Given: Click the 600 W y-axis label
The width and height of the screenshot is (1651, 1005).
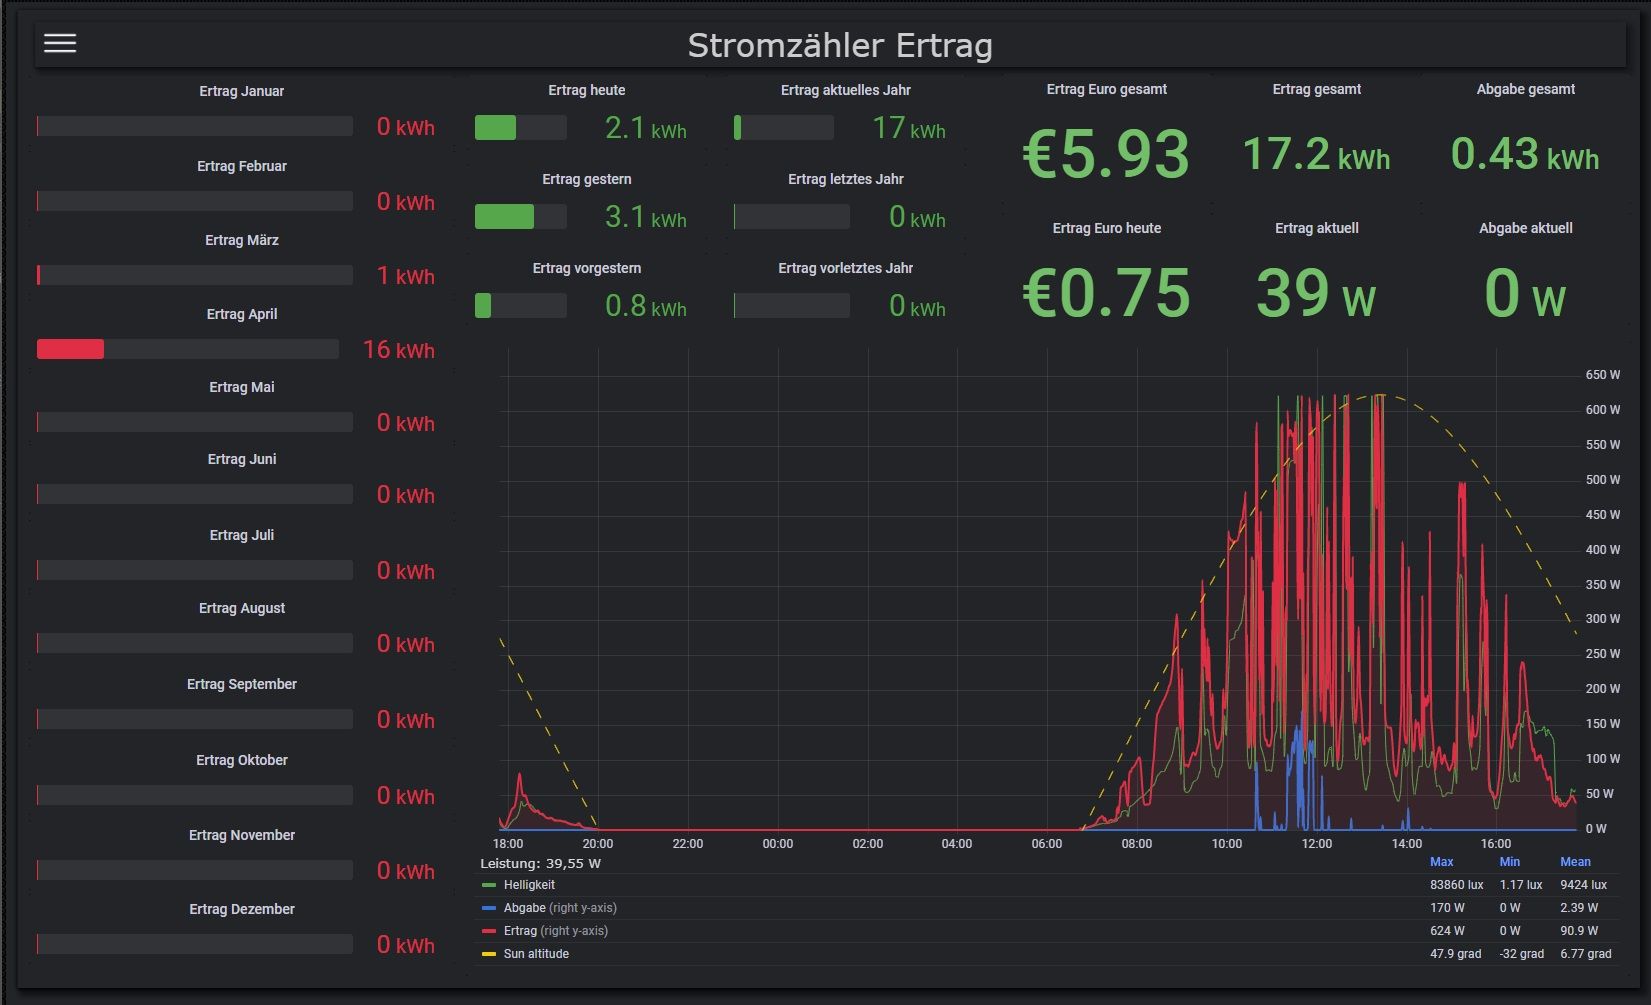Looking at the screenshot, I should tap(1603, 410).
